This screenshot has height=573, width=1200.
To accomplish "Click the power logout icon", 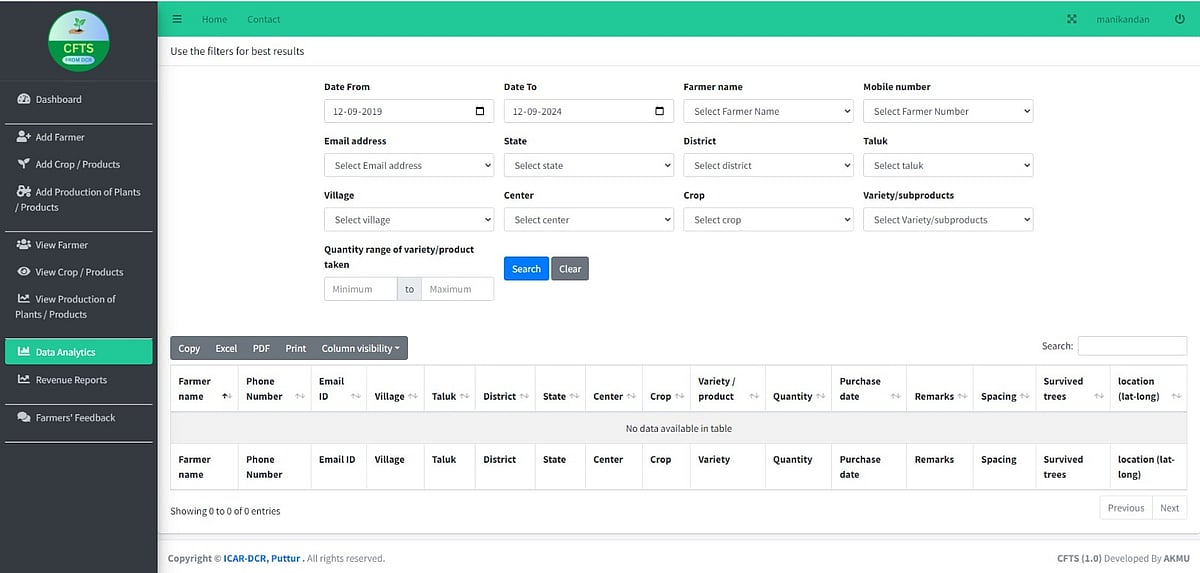I will [1180, 19].
